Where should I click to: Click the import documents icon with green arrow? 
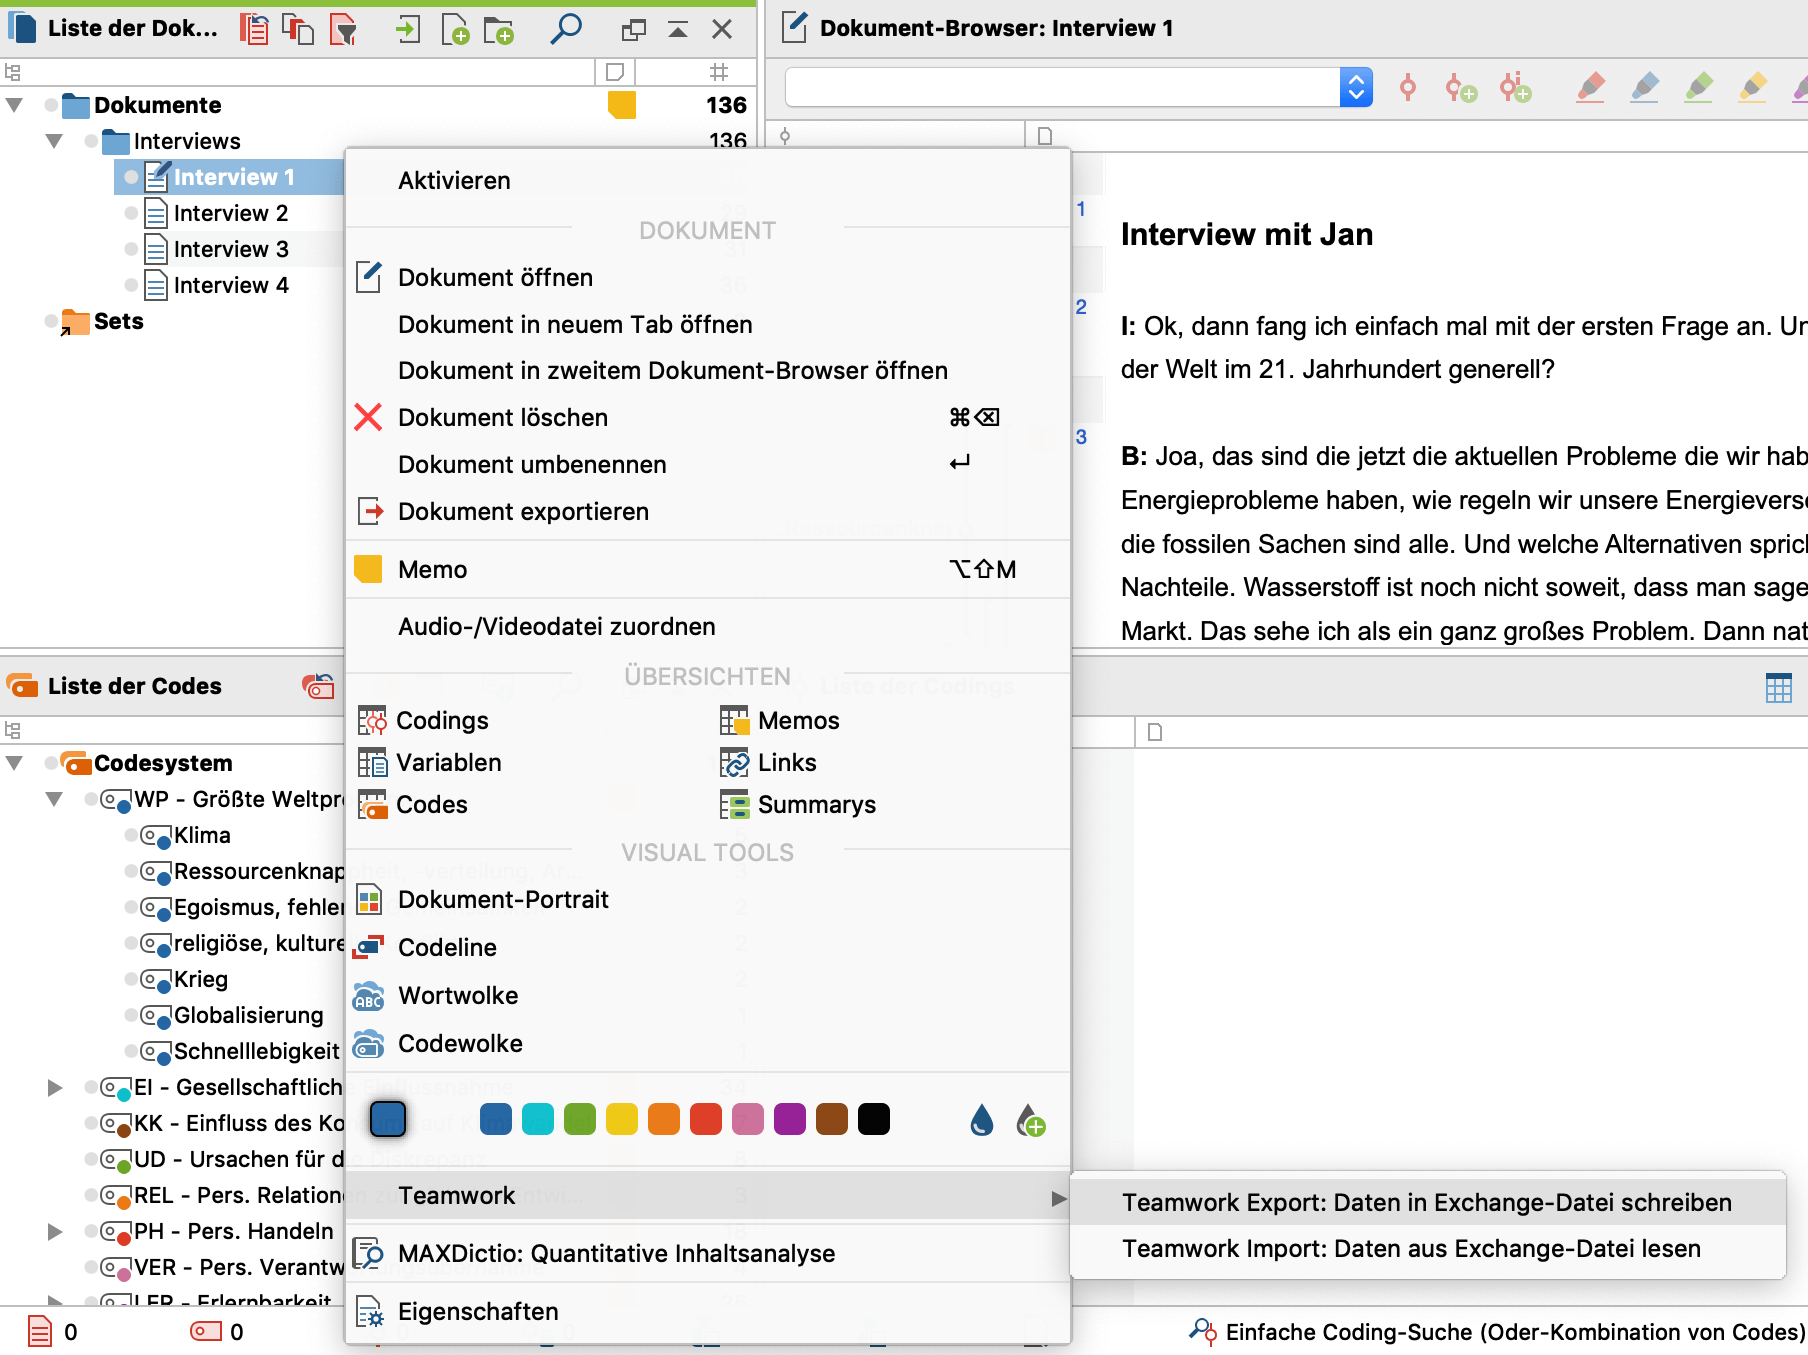coord(406,29)
